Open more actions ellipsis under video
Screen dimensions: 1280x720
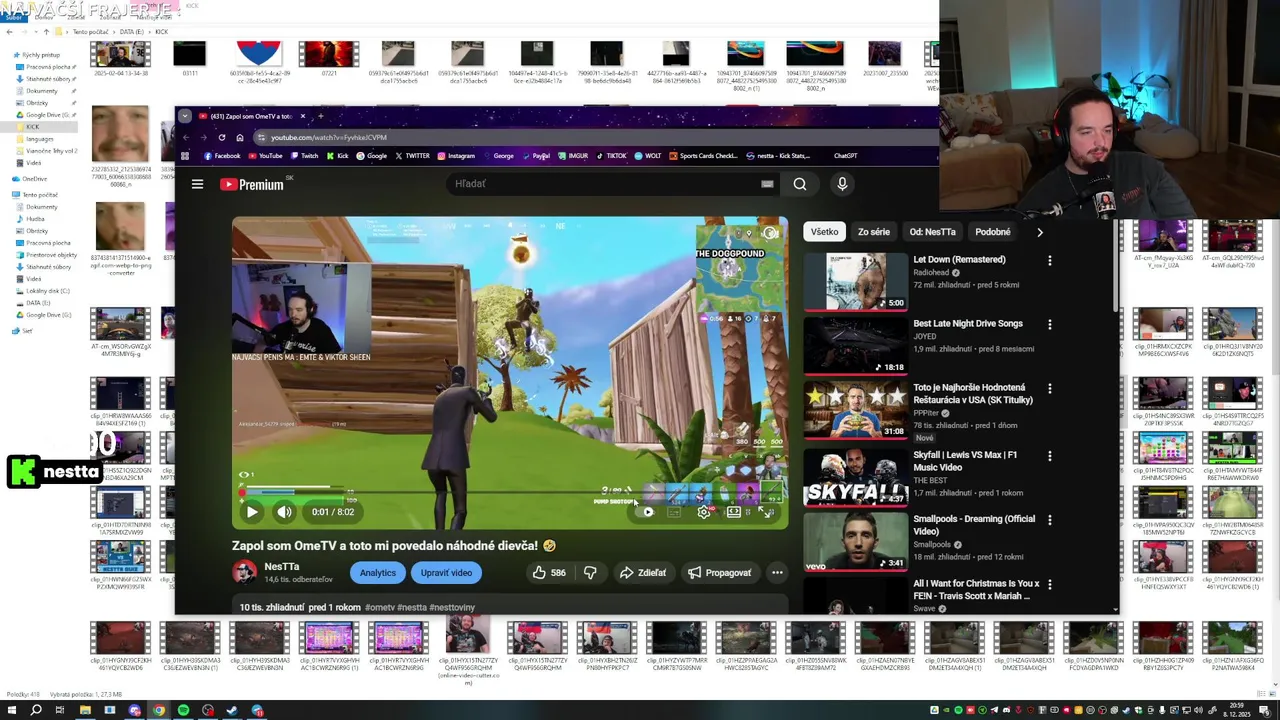[777, 573]
